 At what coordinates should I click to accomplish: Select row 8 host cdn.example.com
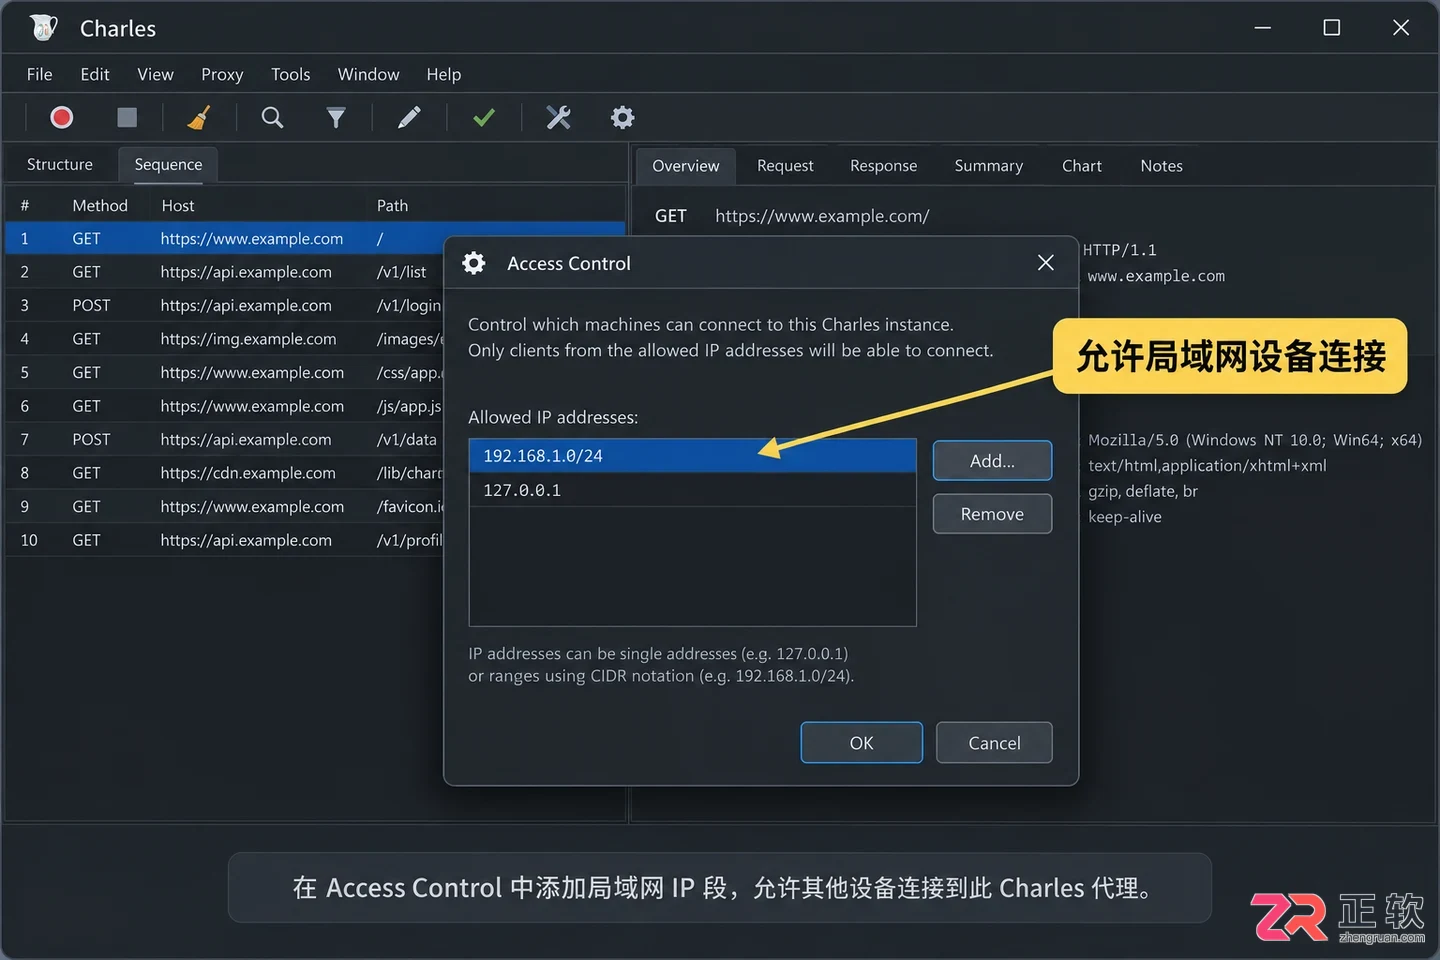[225, 473]
